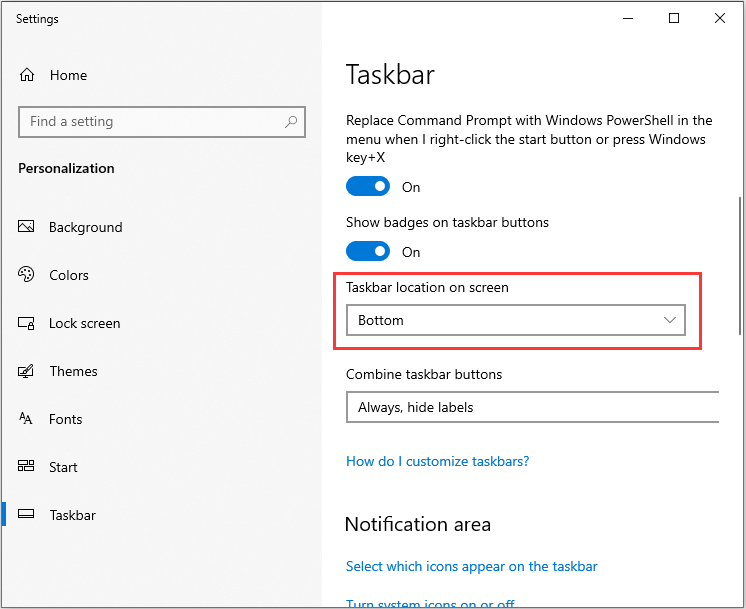Click the magnifier icon in search box
The width and height of the screenshot is (746, 609).
click(x=291, y=122)
